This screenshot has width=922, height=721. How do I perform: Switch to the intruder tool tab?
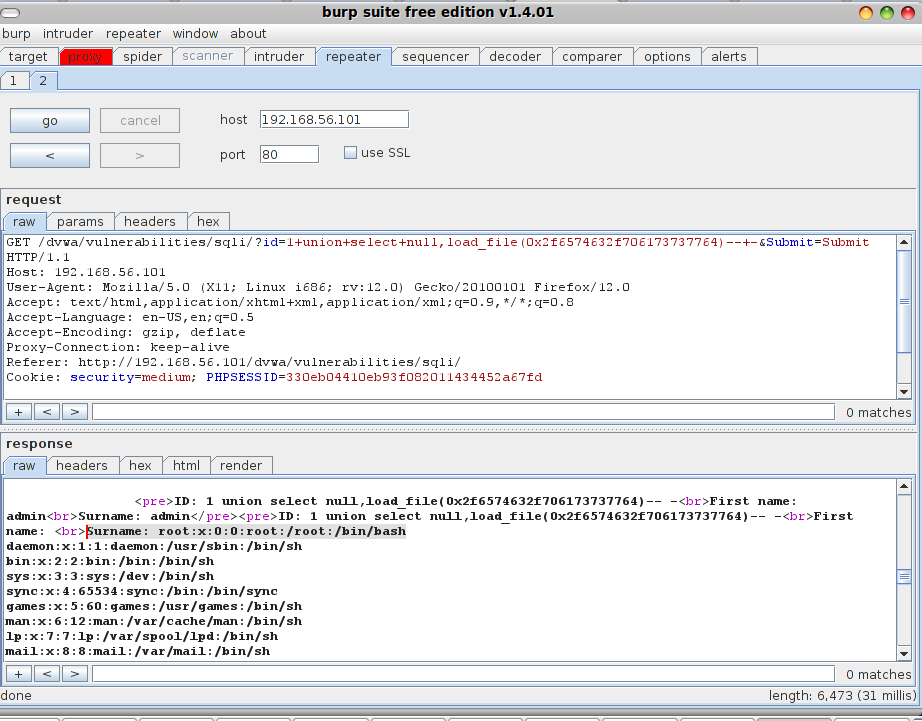[x=279, y=56]
